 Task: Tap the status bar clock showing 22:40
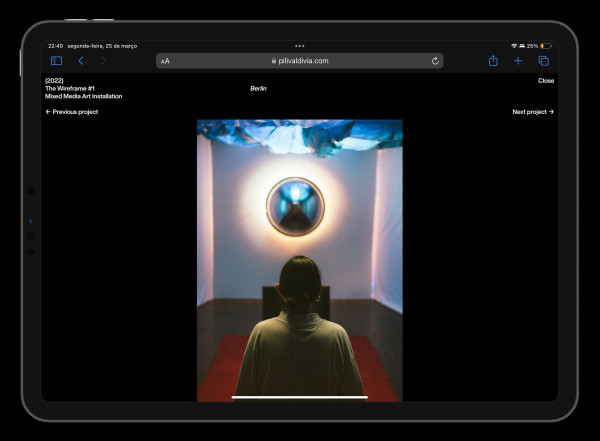[x=55, y=45]
